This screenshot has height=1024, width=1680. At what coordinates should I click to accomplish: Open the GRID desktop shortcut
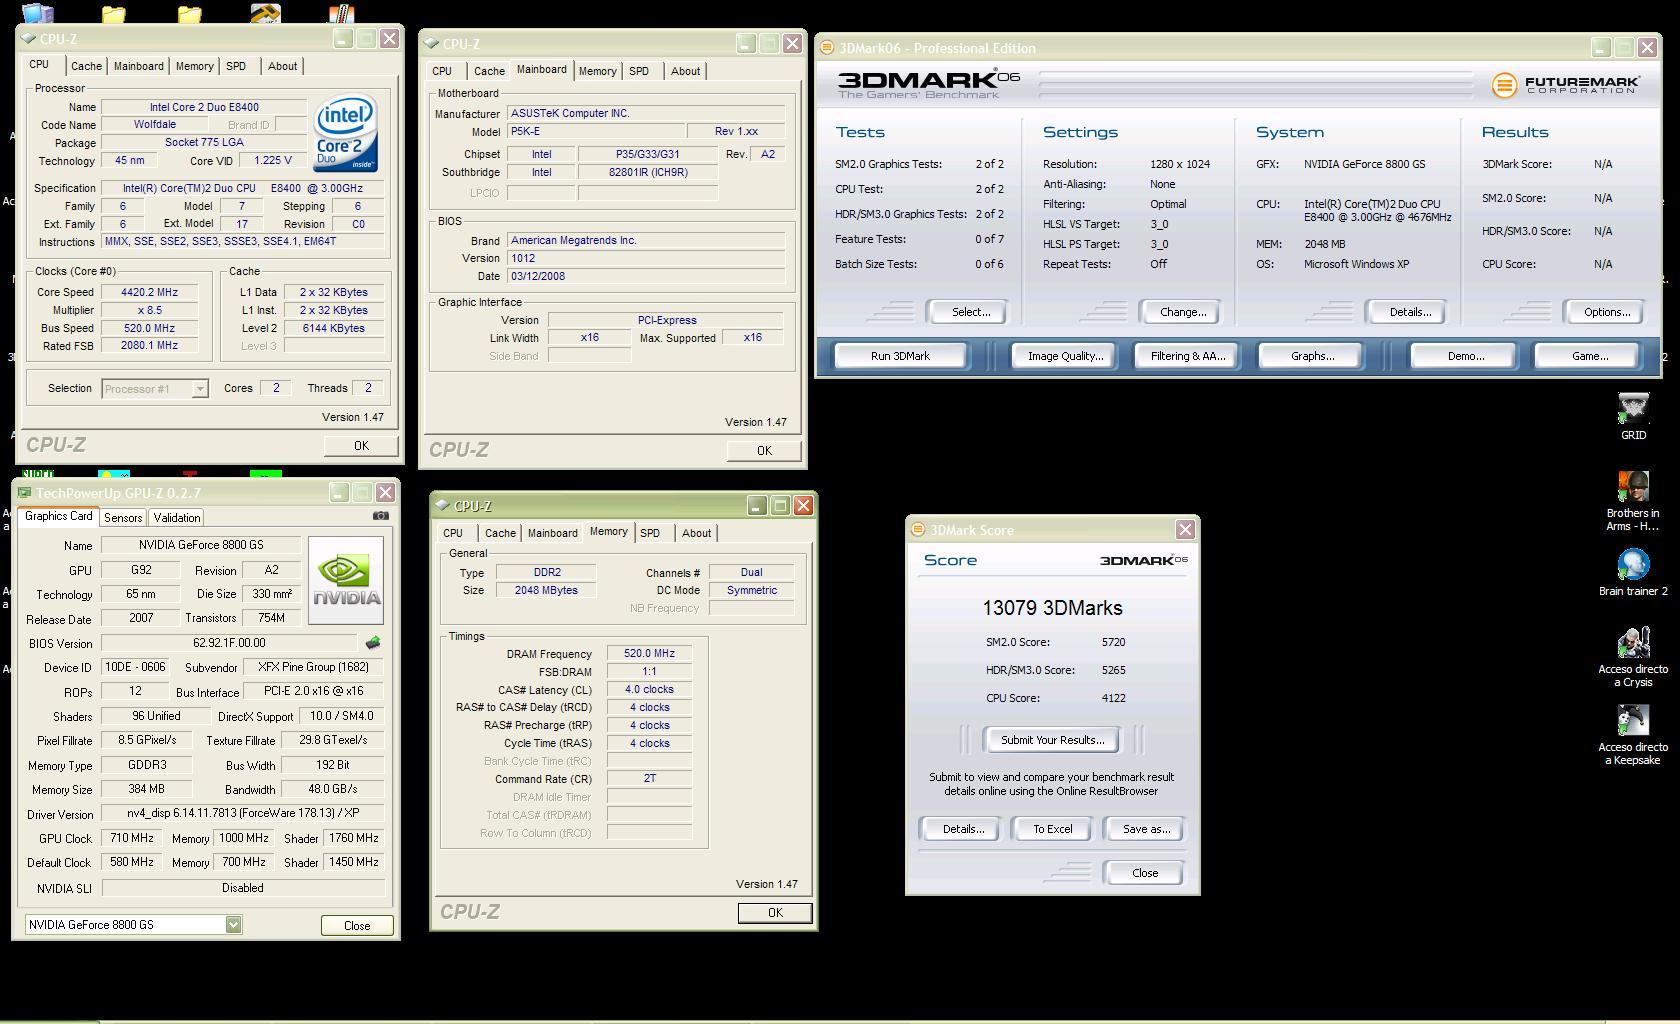1633,417
